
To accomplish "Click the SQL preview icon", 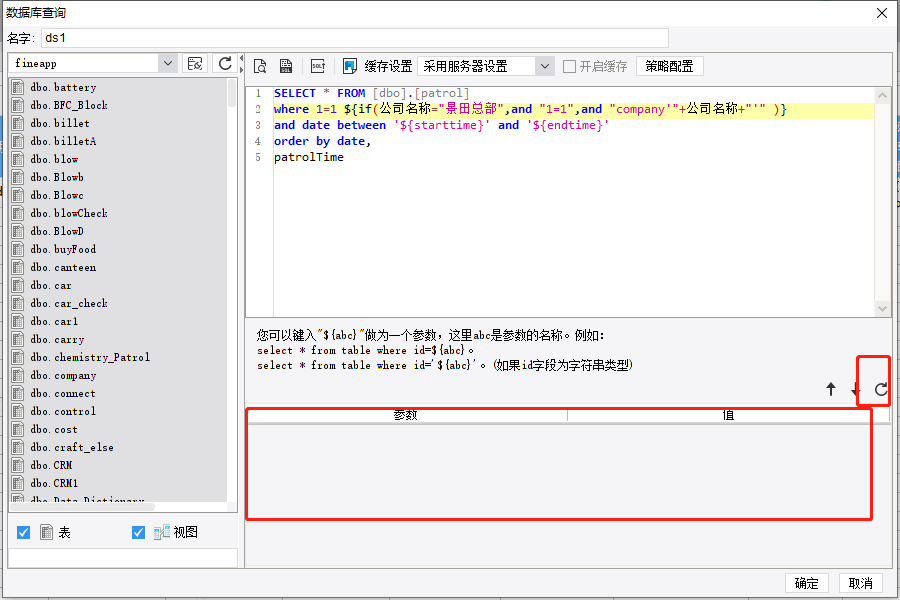I will [260, 67].
